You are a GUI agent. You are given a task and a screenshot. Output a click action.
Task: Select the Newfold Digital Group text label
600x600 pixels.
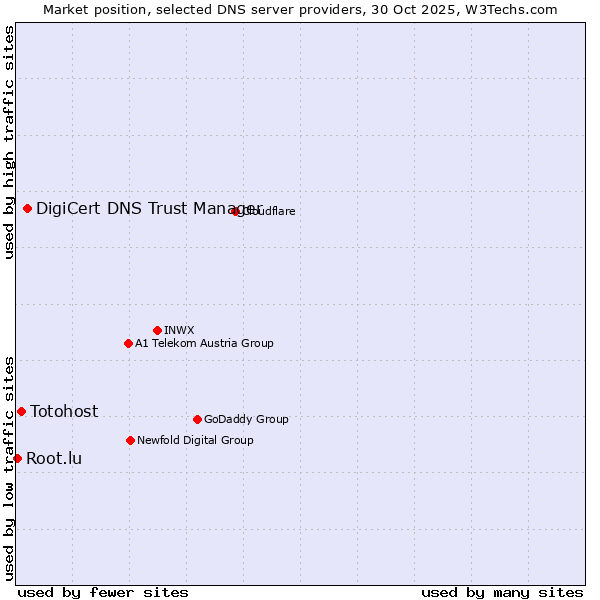[195, 440]
